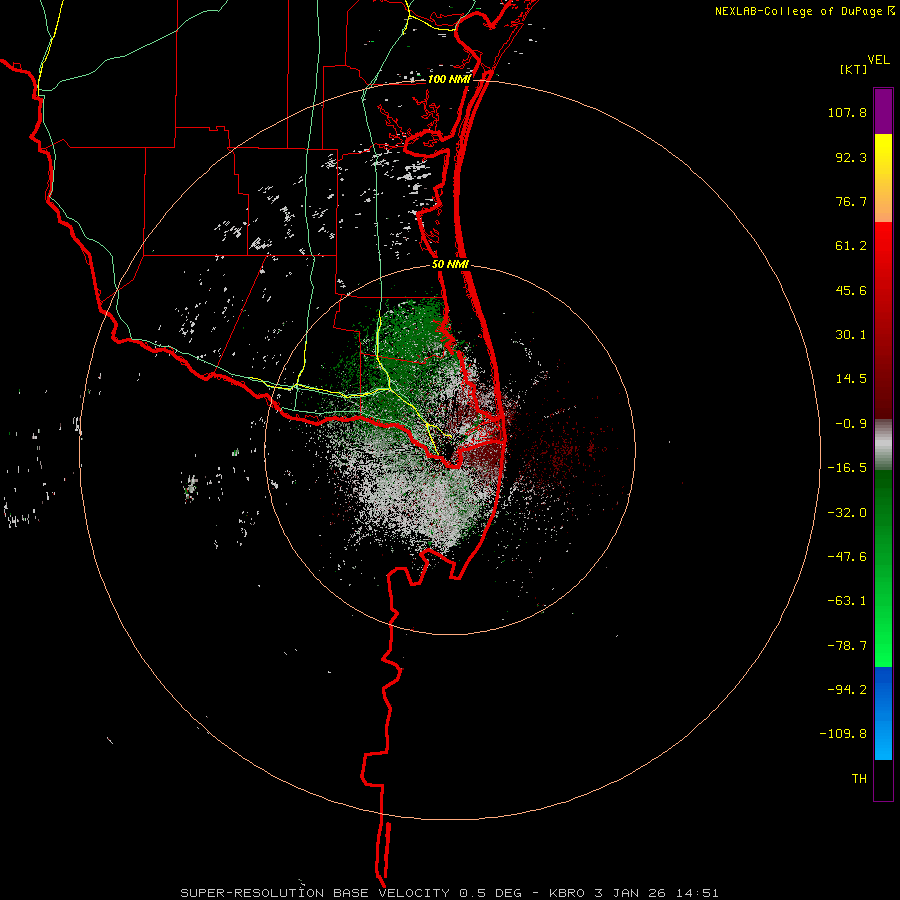Click the 76.7 value on velocity scale

point(851,201)
